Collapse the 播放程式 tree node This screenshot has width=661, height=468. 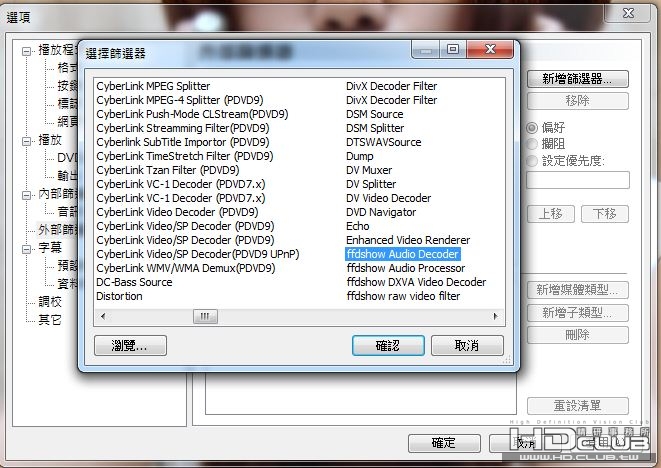pyautogui.click(x=27, y=51)
